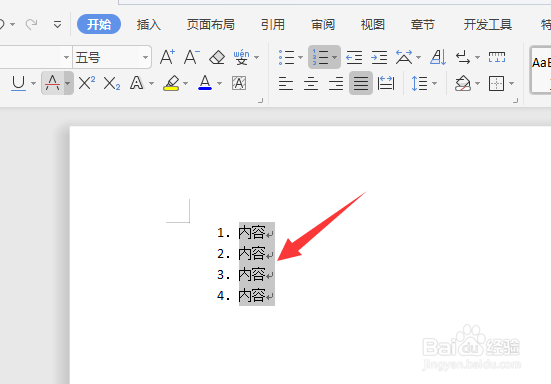Open the undo history dropdown arrow

click(13, 24)
